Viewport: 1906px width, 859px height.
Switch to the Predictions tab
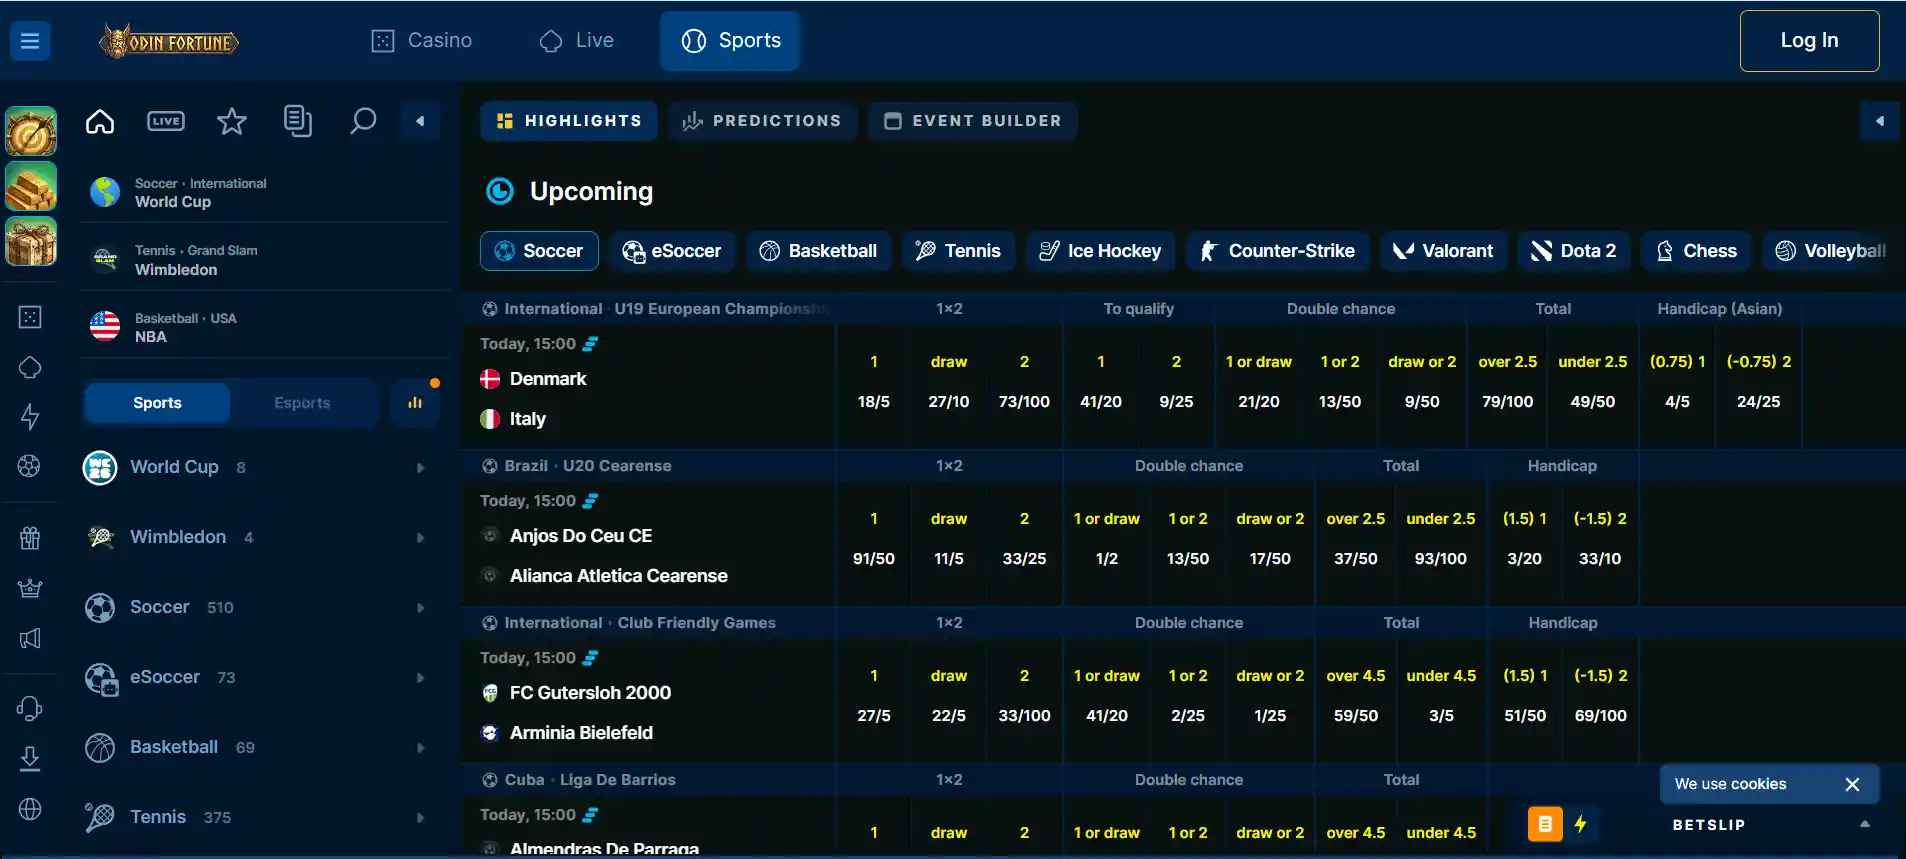click(x=763, y=121)
